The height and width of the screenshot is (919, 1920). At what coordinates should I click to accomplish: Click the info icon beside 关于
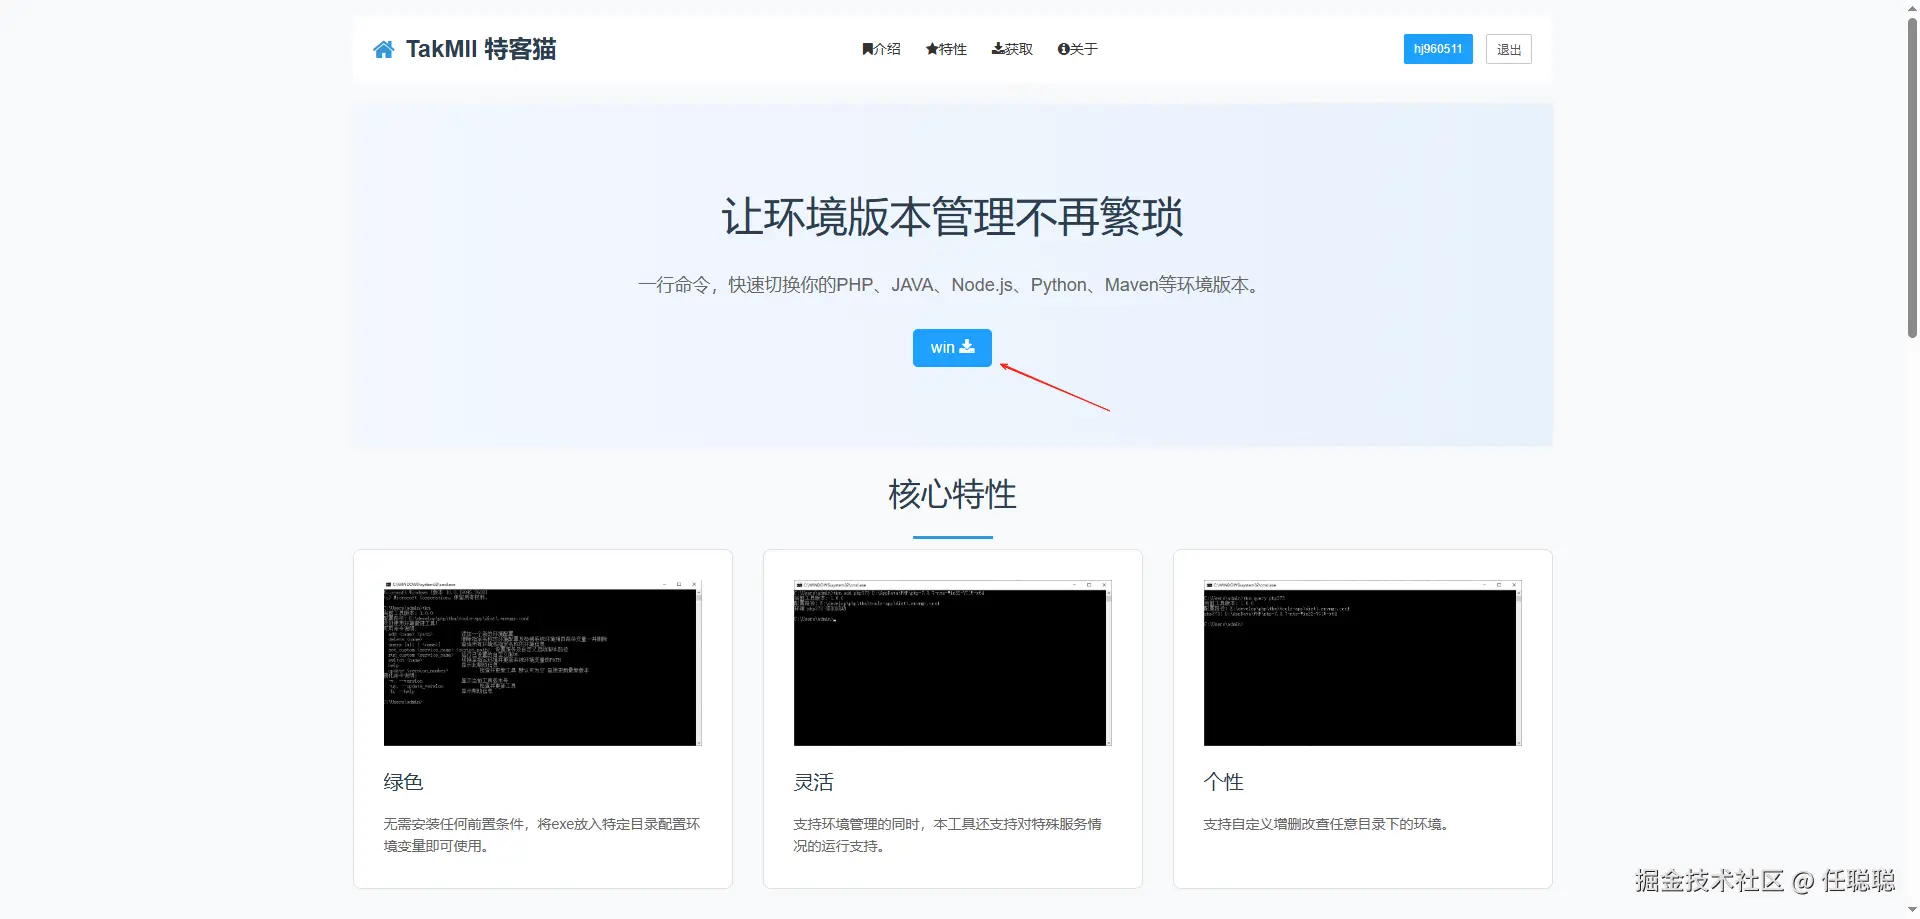[x=1062, y=48]
